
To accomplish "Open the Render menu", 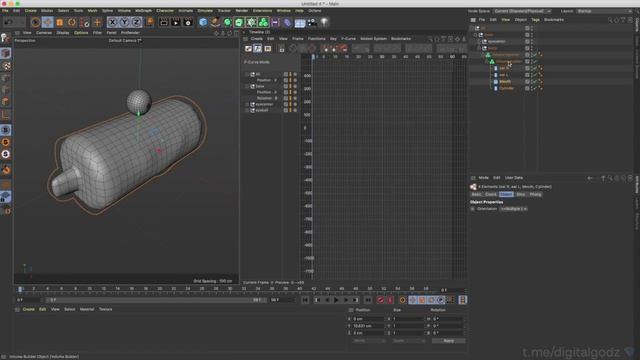I will (x=242, y=11).
